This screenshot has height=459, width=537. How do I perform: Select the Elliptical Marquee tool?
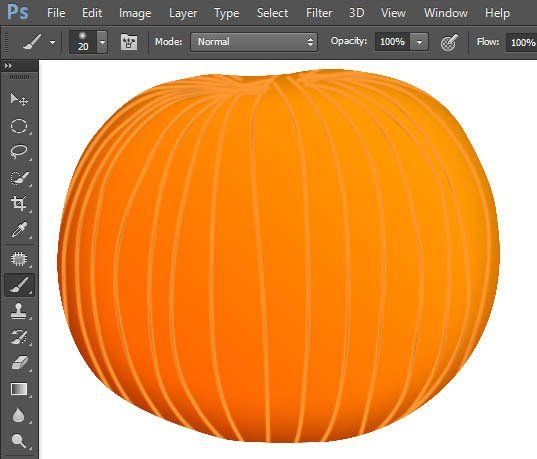(x=19, y=126)
